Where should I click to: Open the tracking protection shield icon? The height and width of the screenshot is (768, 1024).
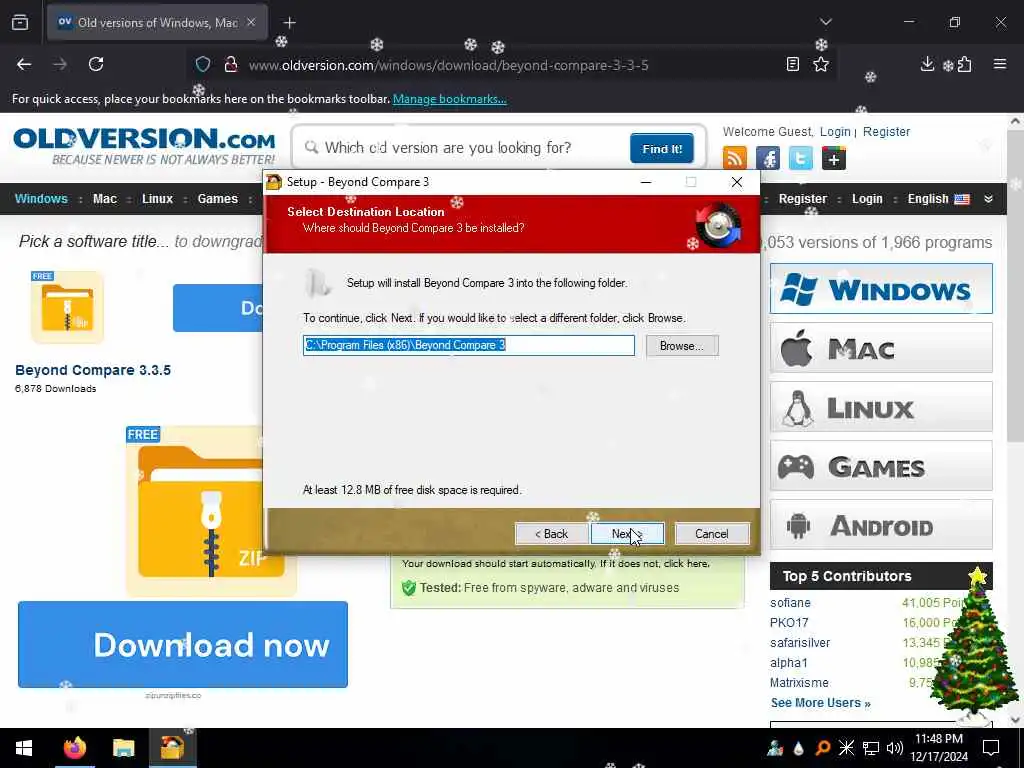pyautogui.click(x=203, y=64)
